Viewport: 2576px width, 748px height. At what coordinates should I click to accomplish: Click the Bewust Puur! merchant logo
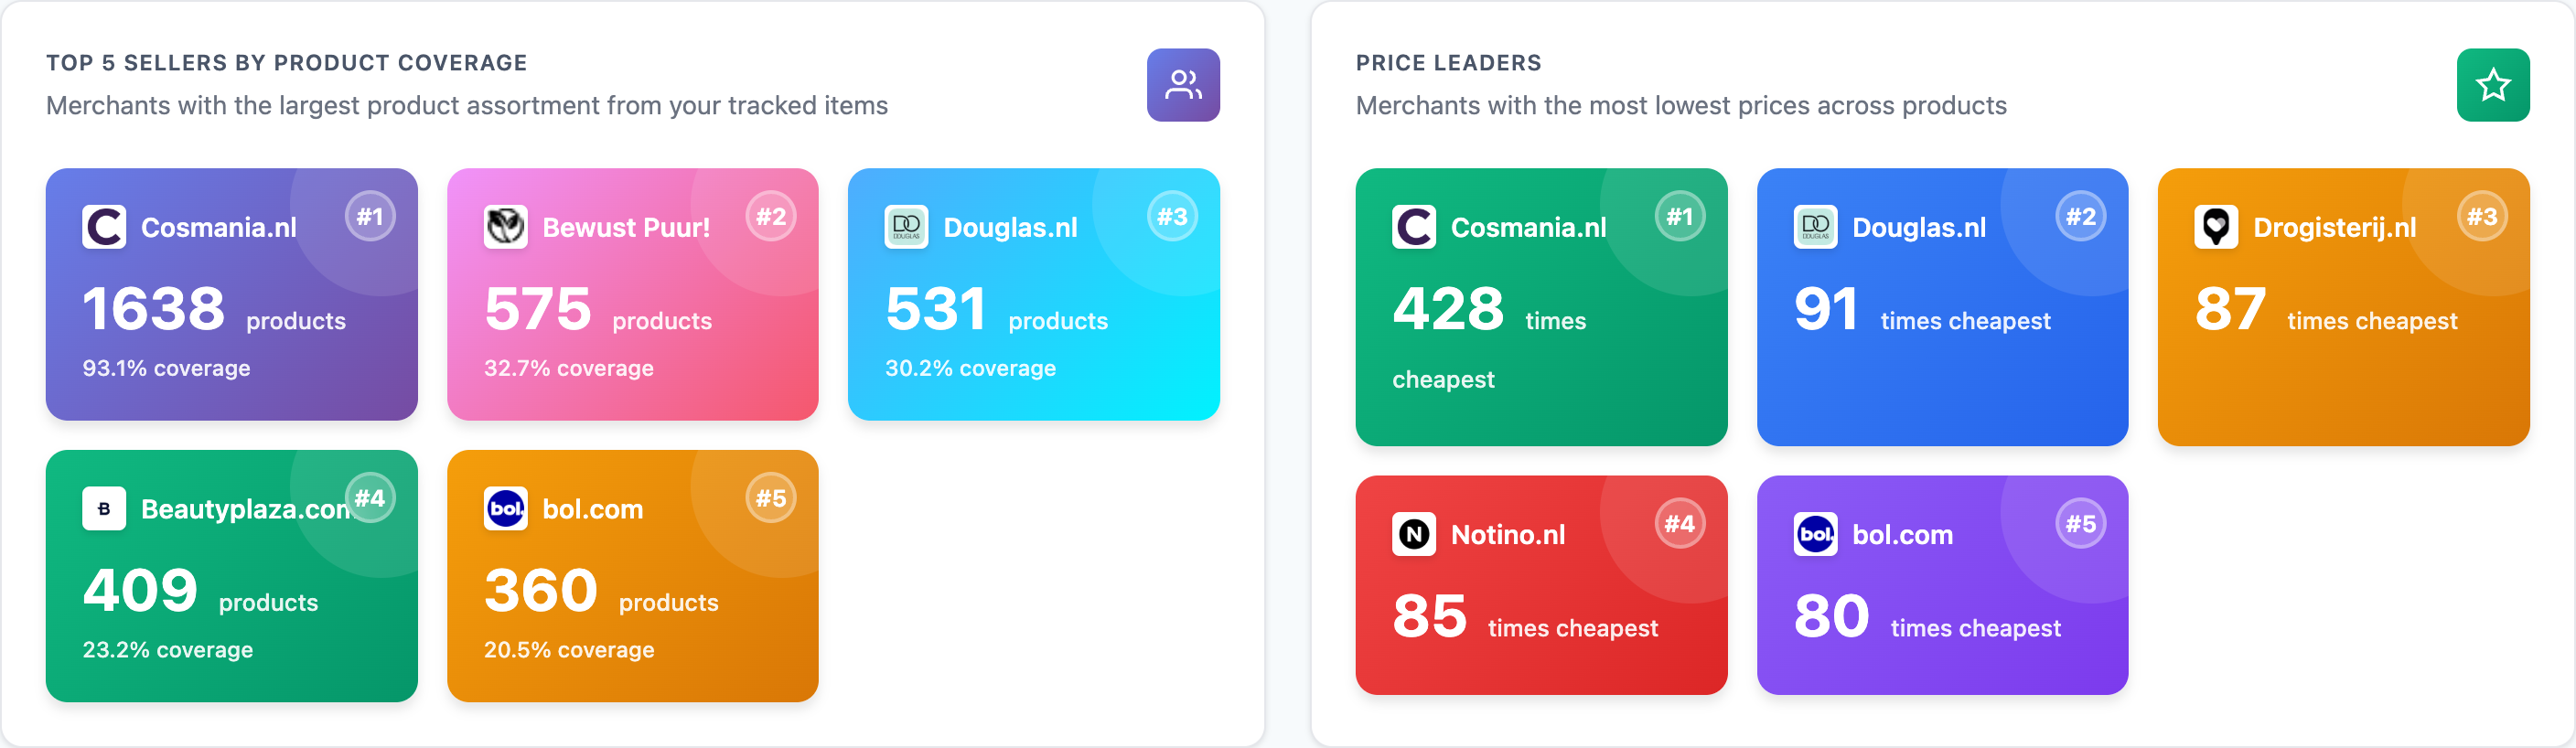505,226
